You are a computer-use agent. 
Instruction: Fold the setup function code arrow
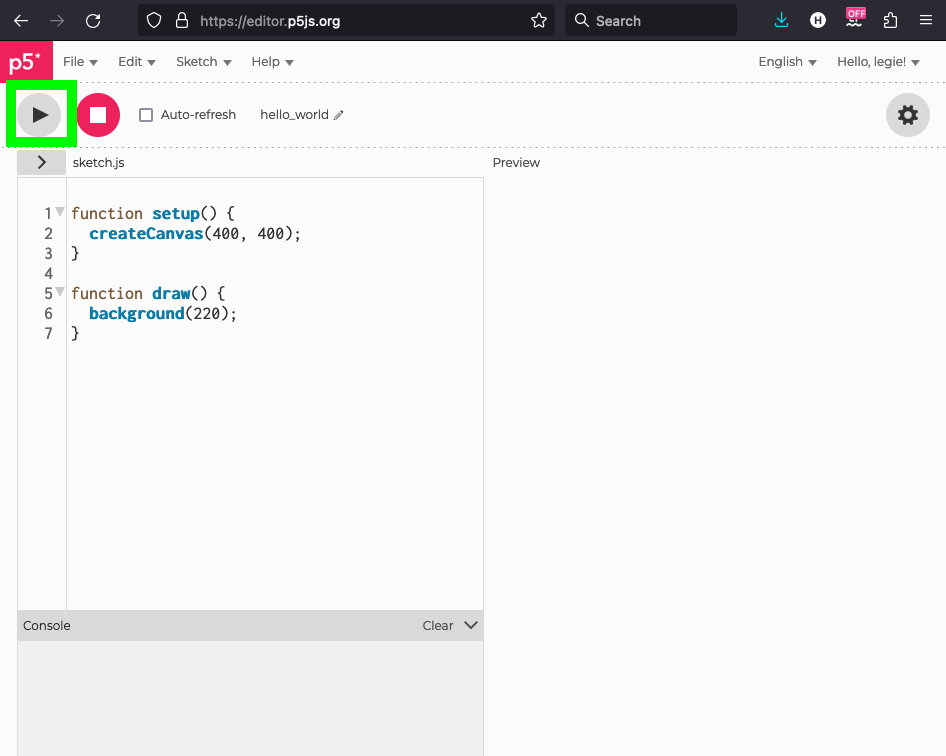pos(60,212)
